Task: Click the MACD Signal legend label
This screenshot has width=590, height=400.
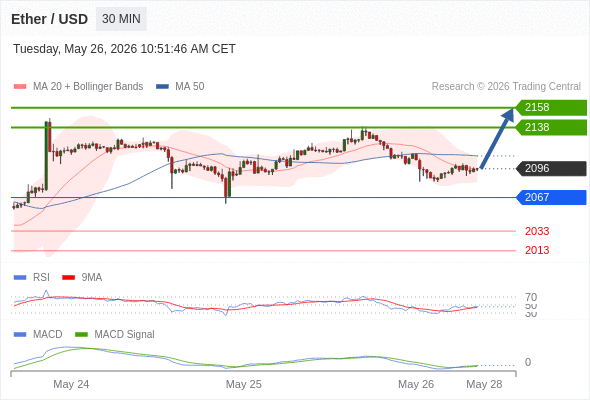Action: click(124, 335)
